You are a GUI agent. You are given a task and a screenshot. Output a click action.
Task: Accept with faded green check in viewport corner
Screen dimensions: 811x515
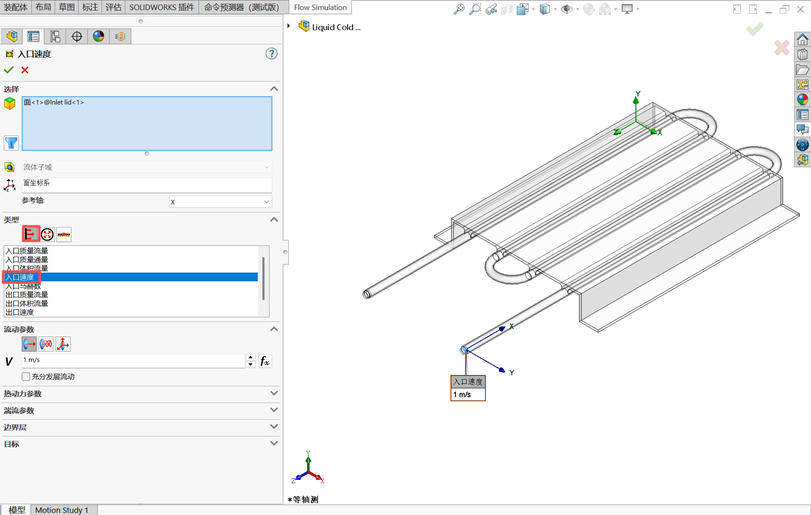click(755, 29)
